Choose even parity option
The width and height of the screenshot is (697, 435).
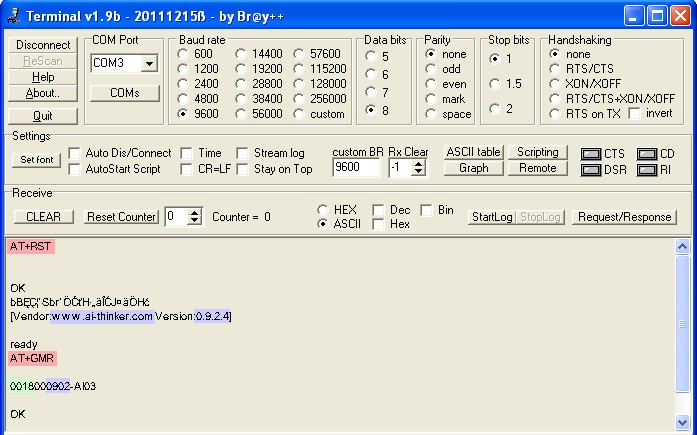(x=431, y=84)
